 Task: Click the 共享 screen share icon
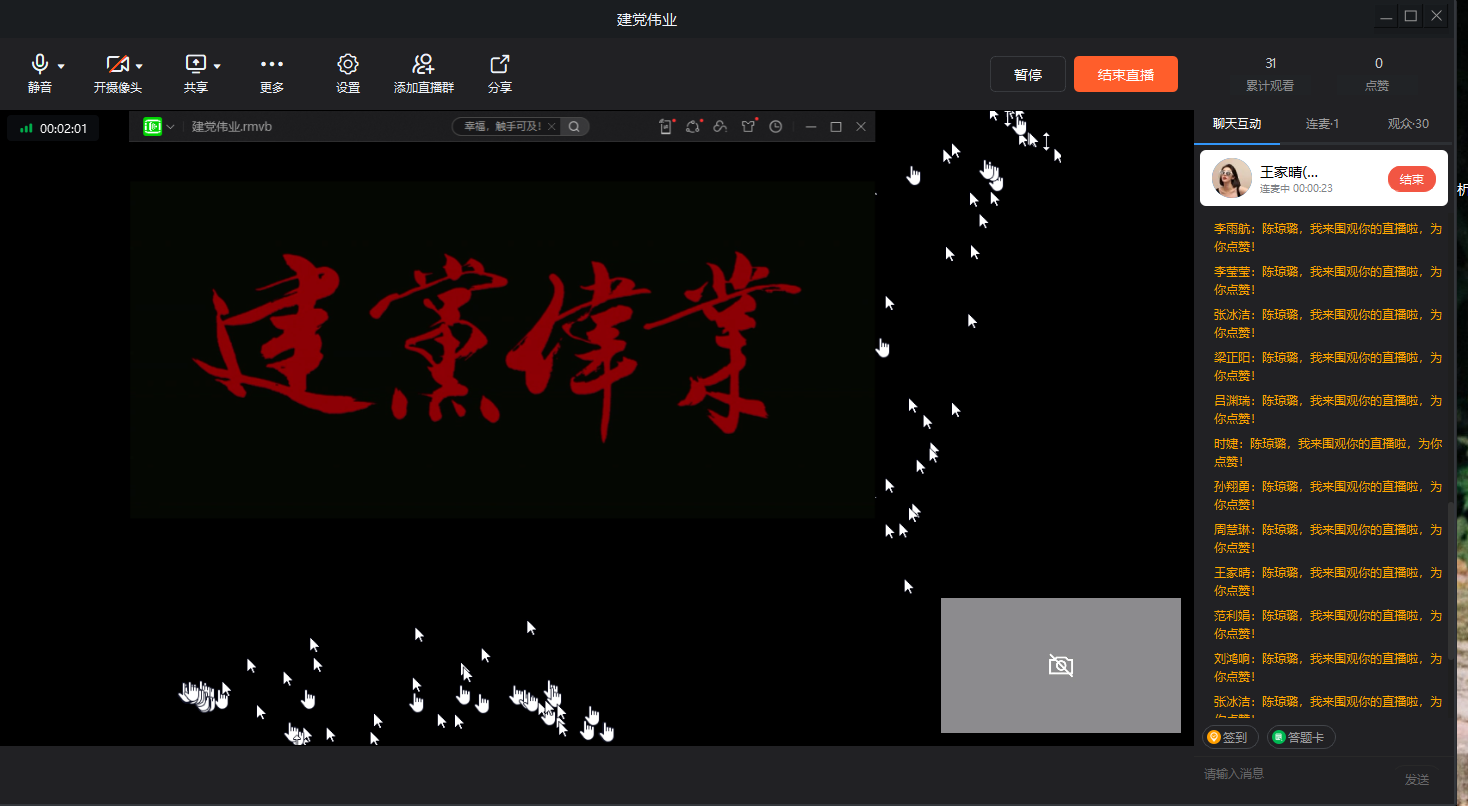(x=195, y=65)
